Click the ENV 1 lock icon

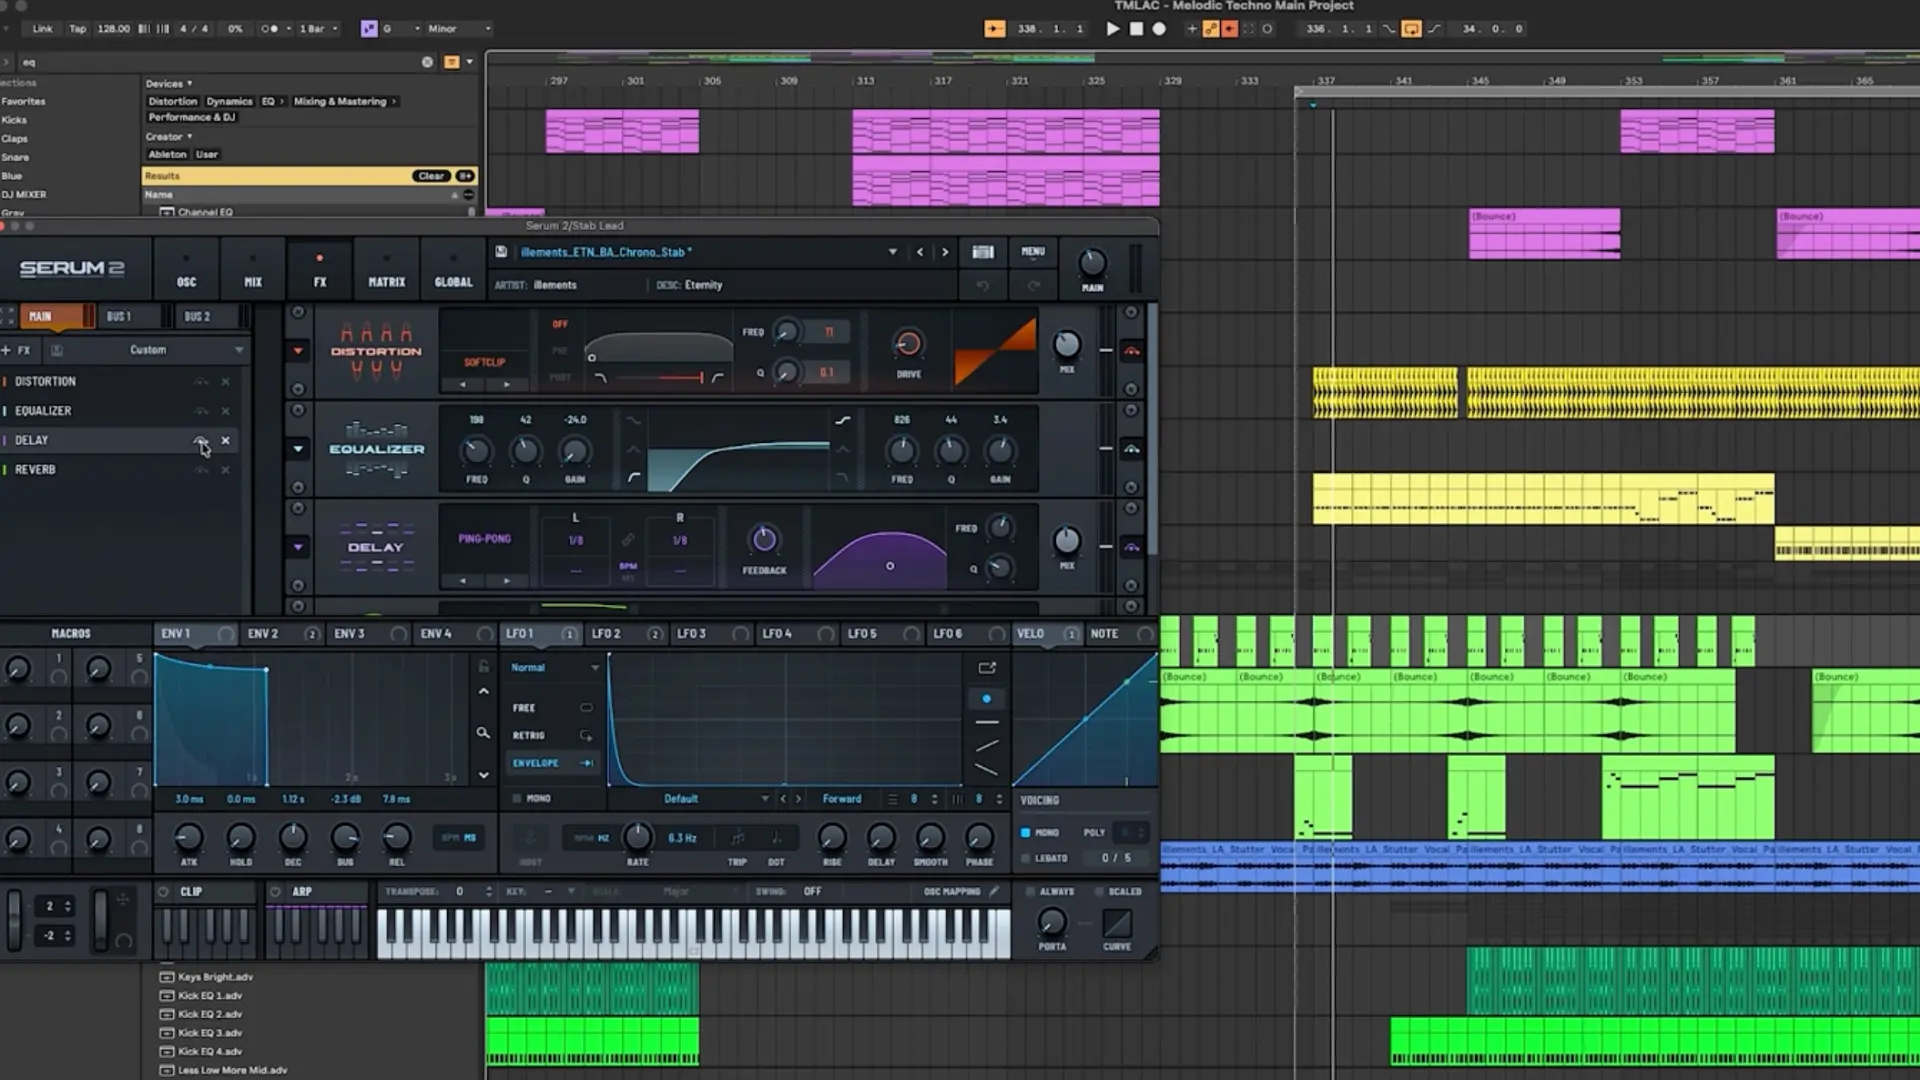coord(484,666)
